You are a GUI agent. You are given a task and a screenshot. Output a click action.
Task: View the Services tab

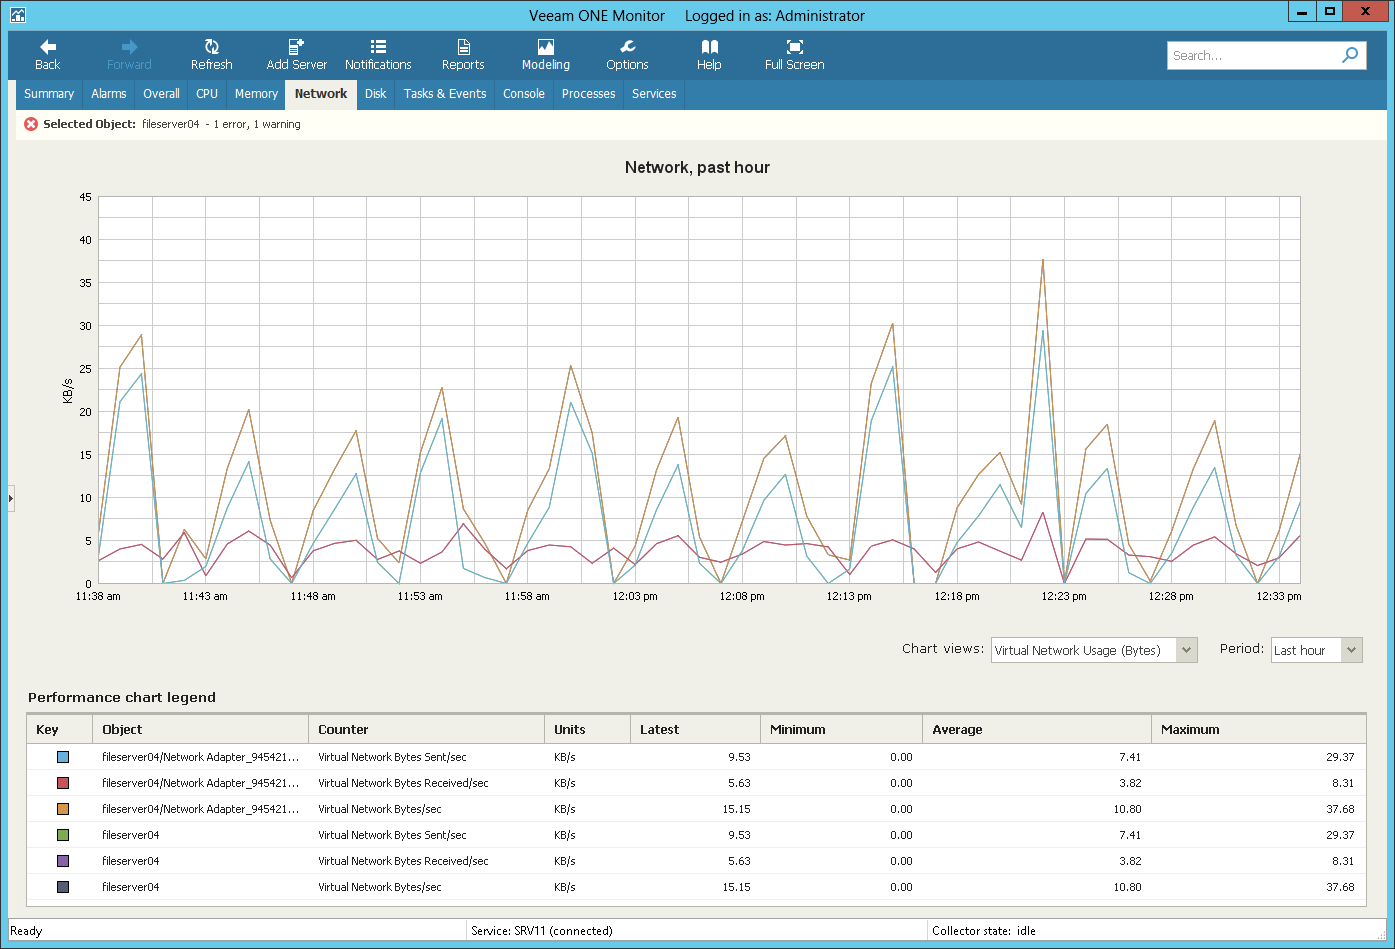pyautogui.click(x=654, y=94)
